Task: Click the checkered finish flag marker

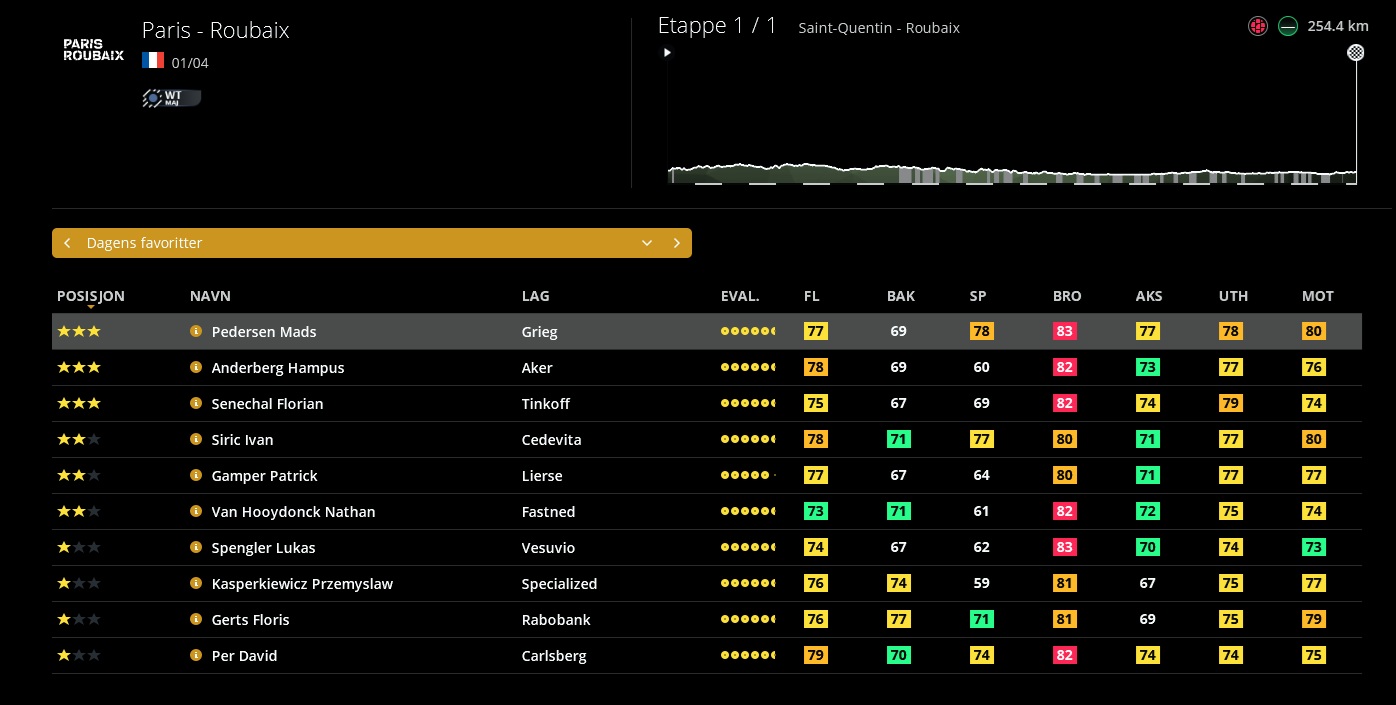Action: (x=1355, y=52)
